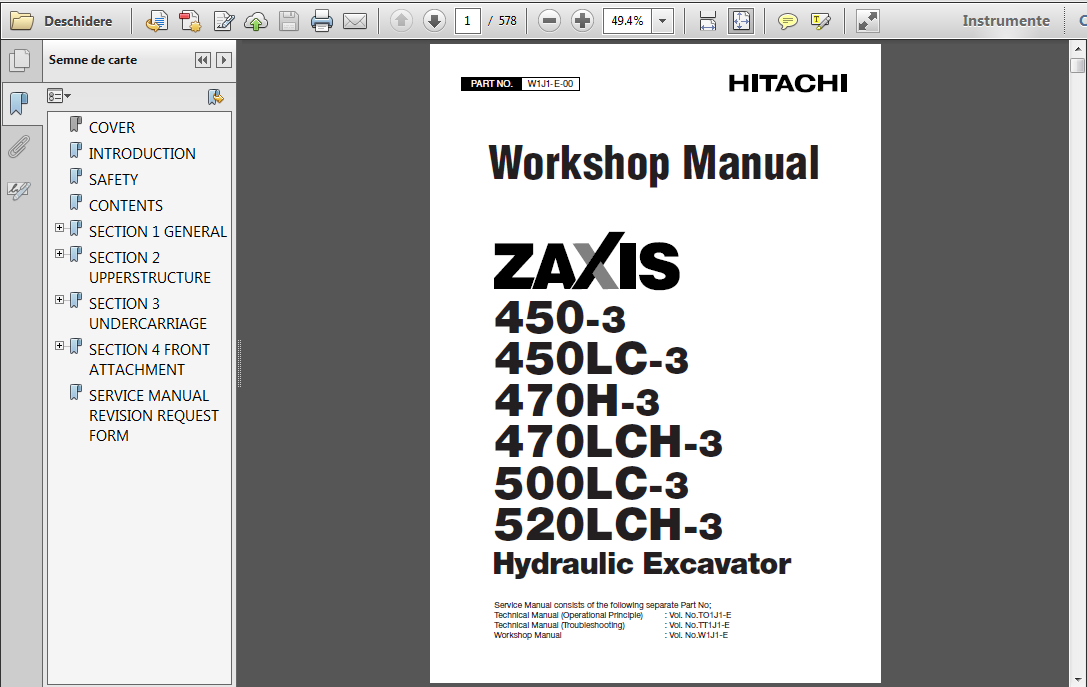This screenshot has height=687, width=1087.
Task: Add a sticky note comment
Action: point(788,21)
